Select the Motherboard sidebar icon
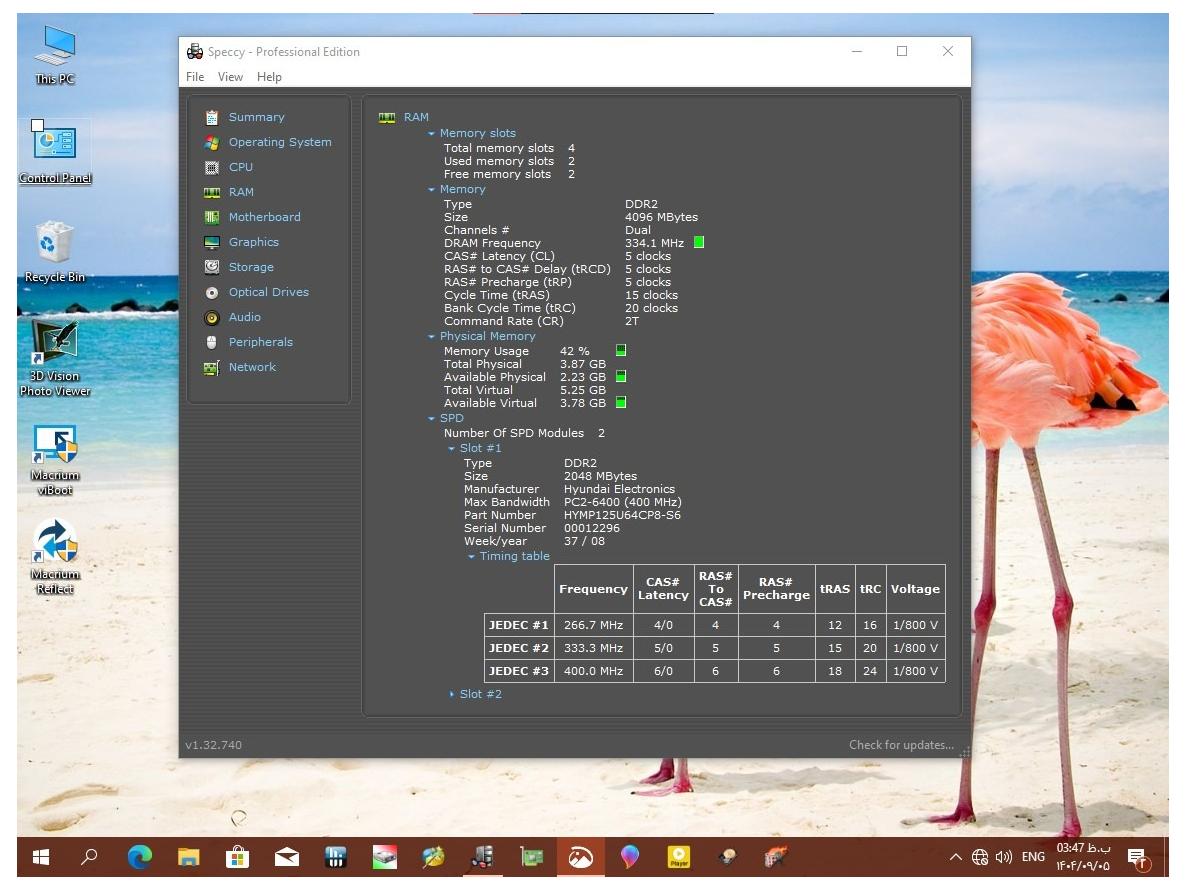Screen dimensions: 1187x890 211,217
